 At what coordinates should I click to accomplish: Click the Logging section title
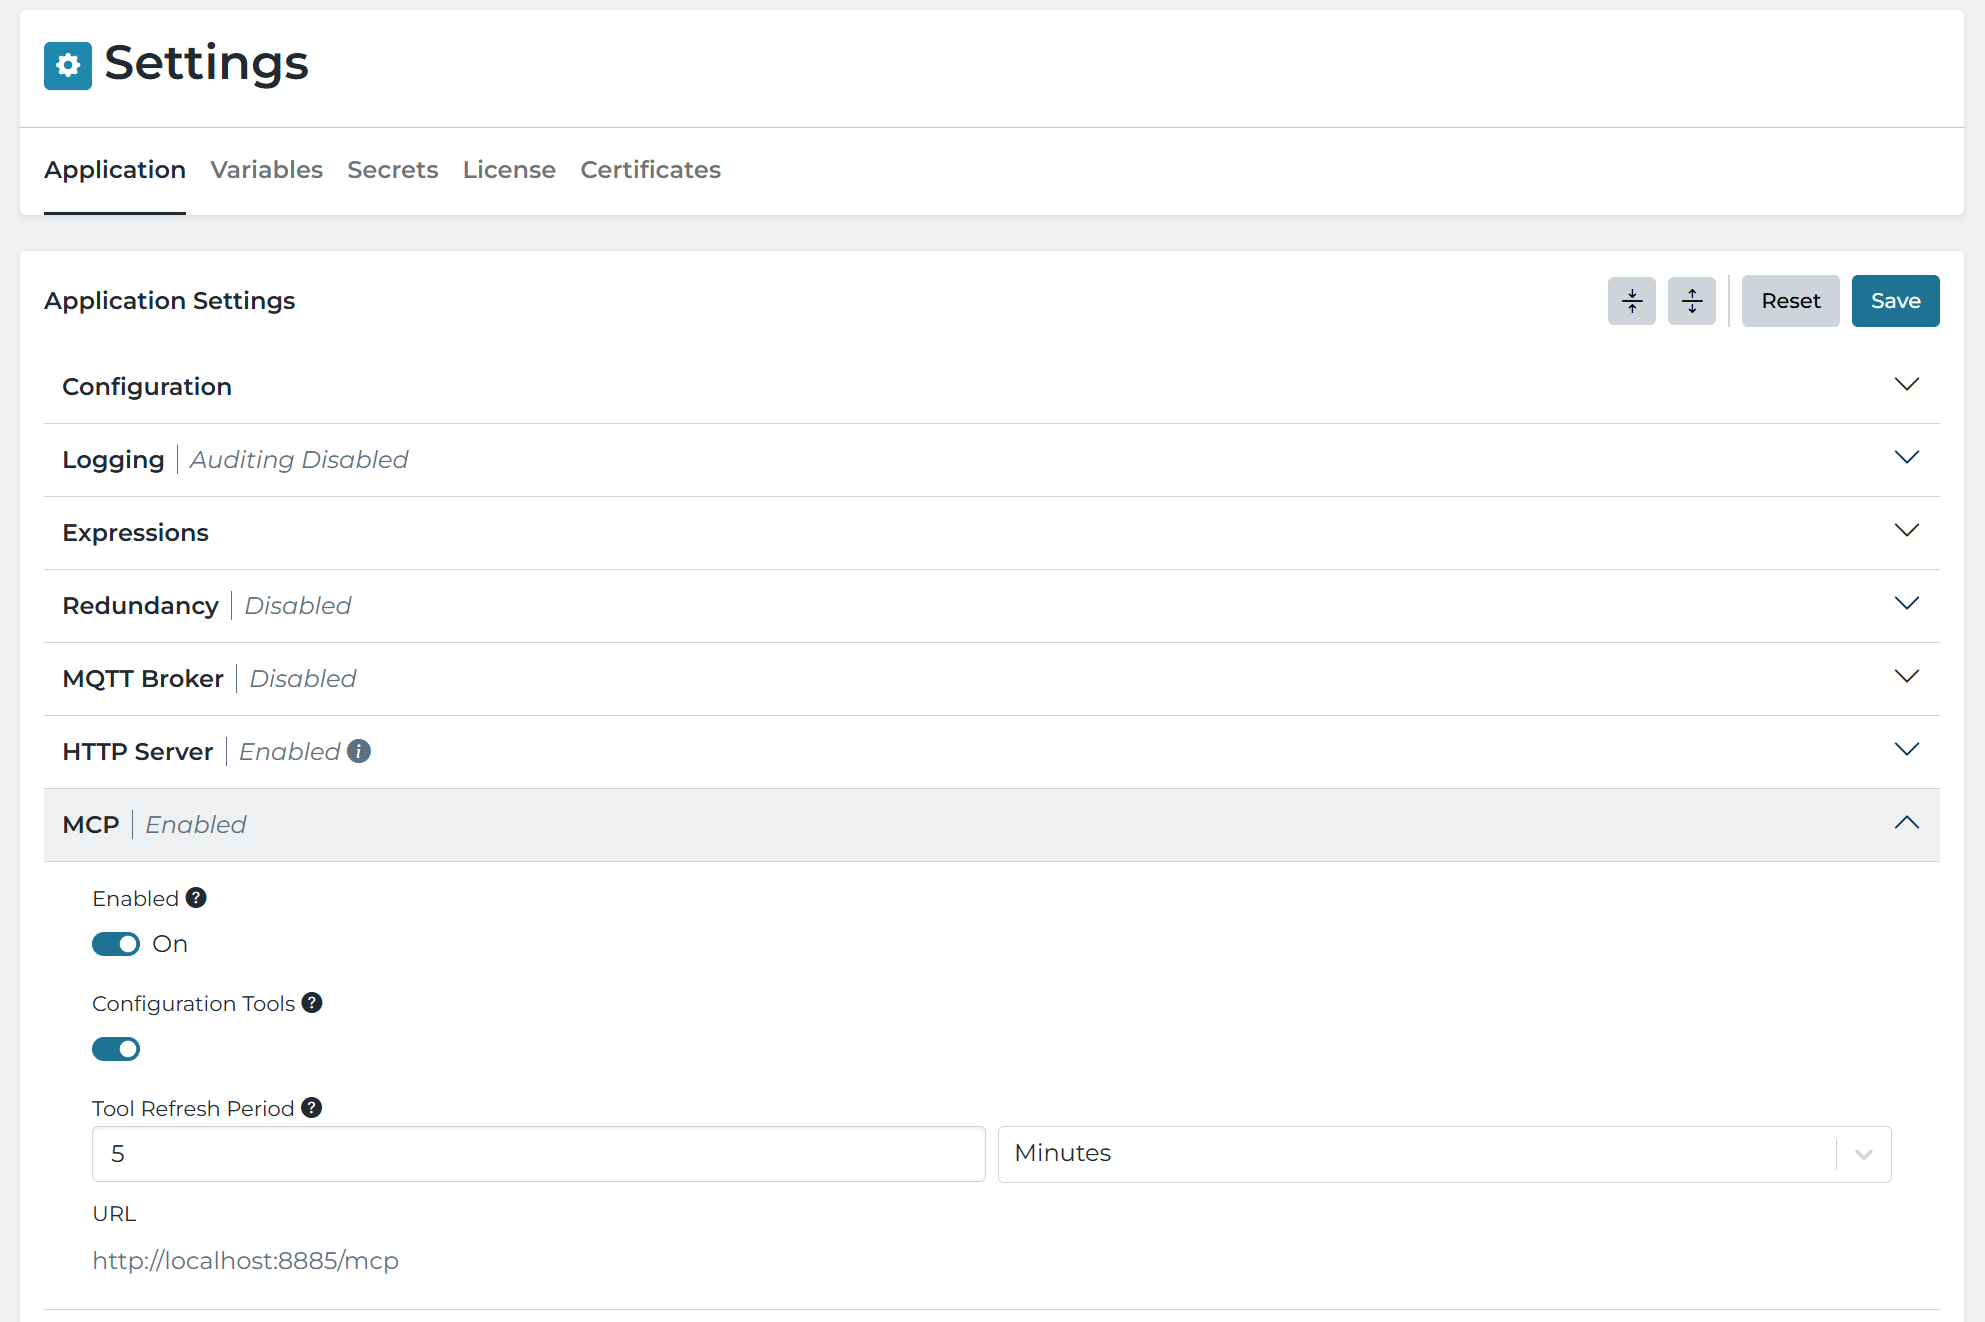[113, 460]
